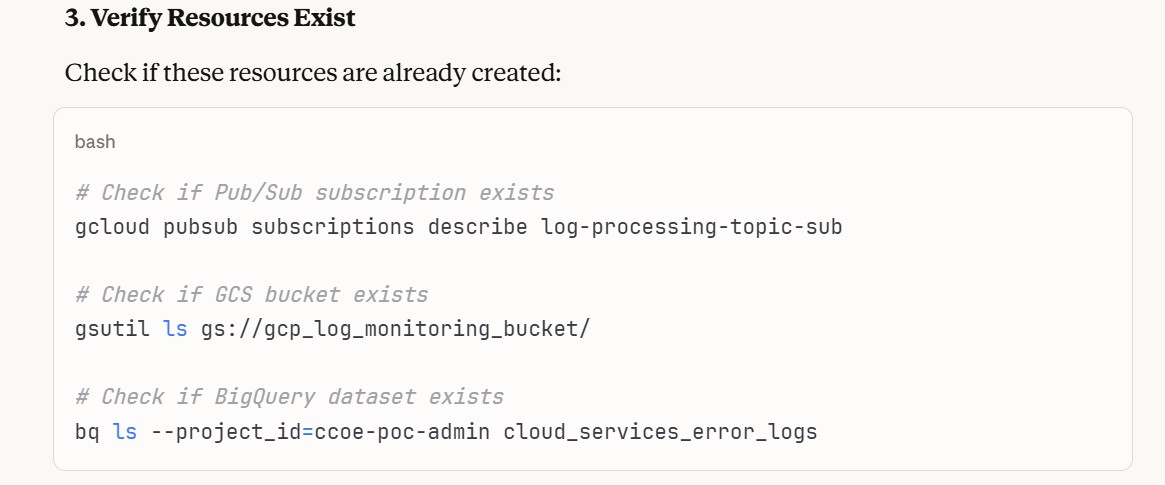The height and width of the screenshot is (485, 1165).
Task: Click the blue ls after gsutil
Action: coord(176,329)
